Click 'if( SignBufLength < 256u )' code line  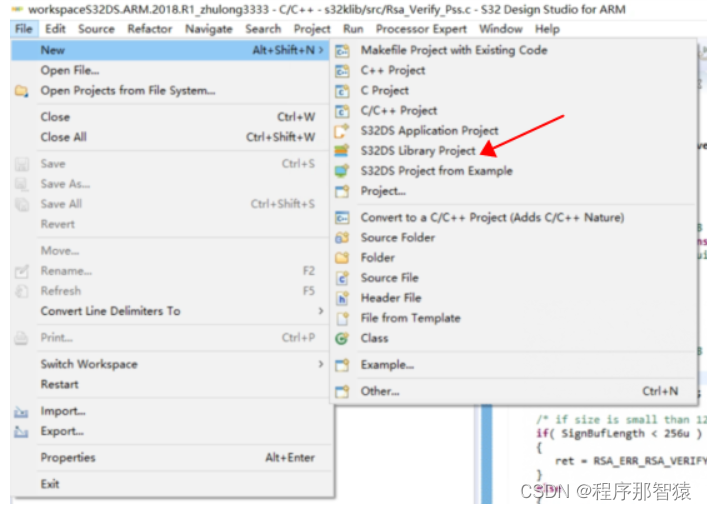619,434
